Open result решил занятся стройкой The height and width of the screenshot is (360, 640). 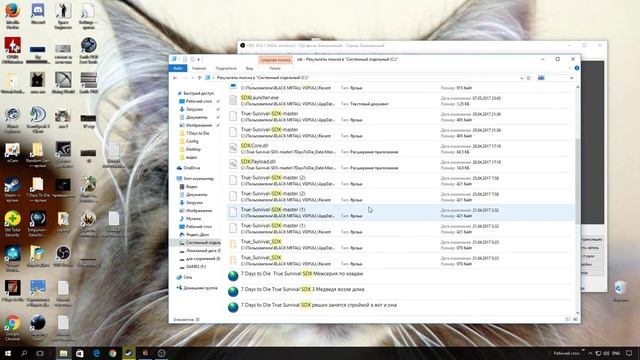(319, 305)
